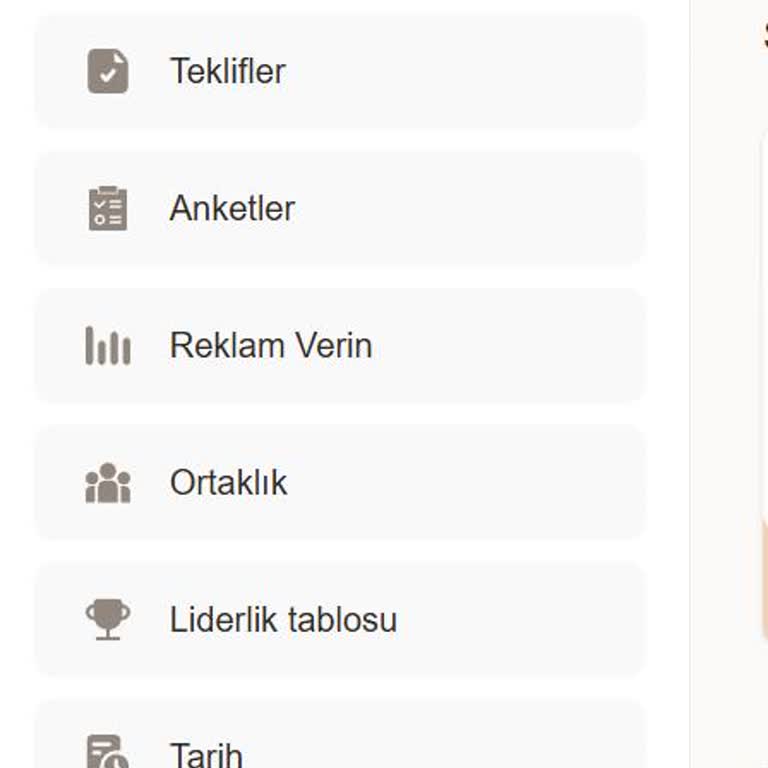Image resolution: width=768 pixels, height=768 pixels.
Task: Click the "Teklifler" text label
Action: (227, 71)
